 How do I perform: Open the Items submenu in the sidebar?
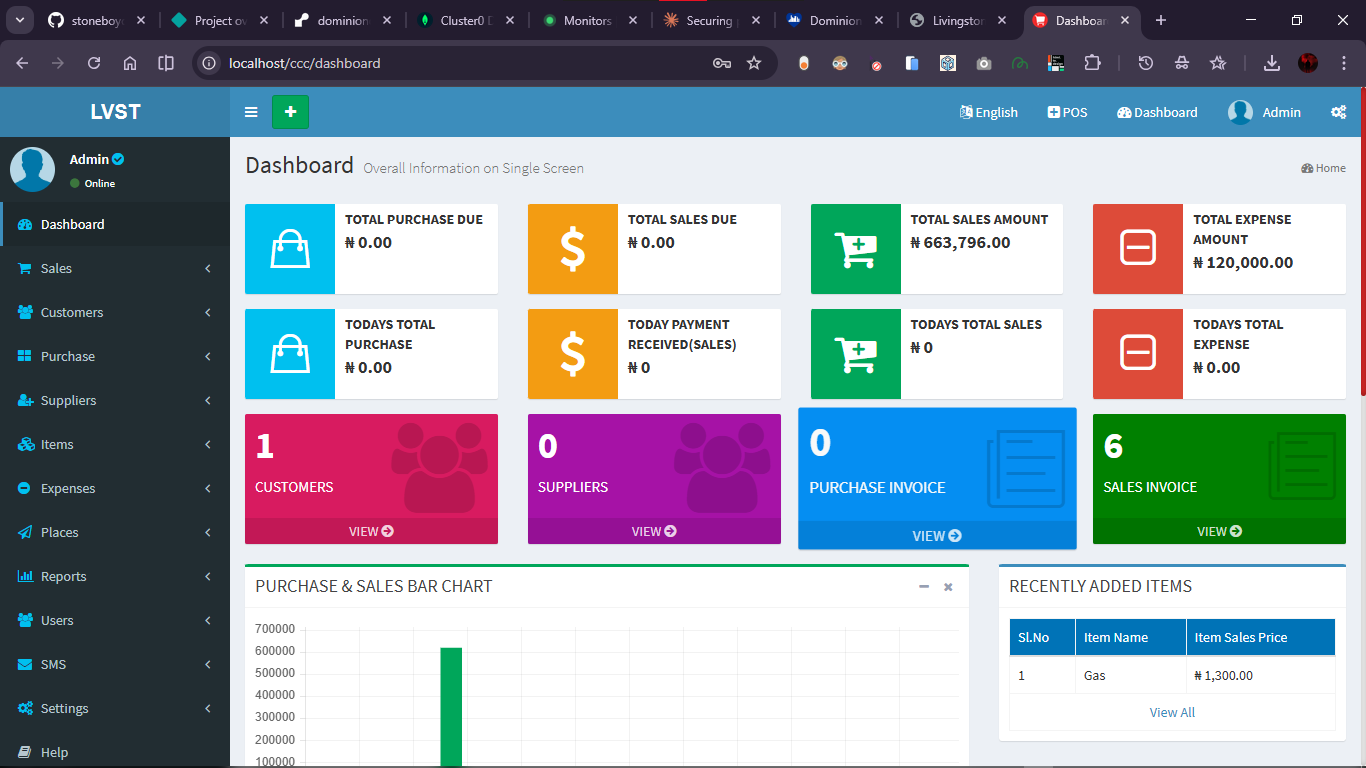click(x=56, y=444)
